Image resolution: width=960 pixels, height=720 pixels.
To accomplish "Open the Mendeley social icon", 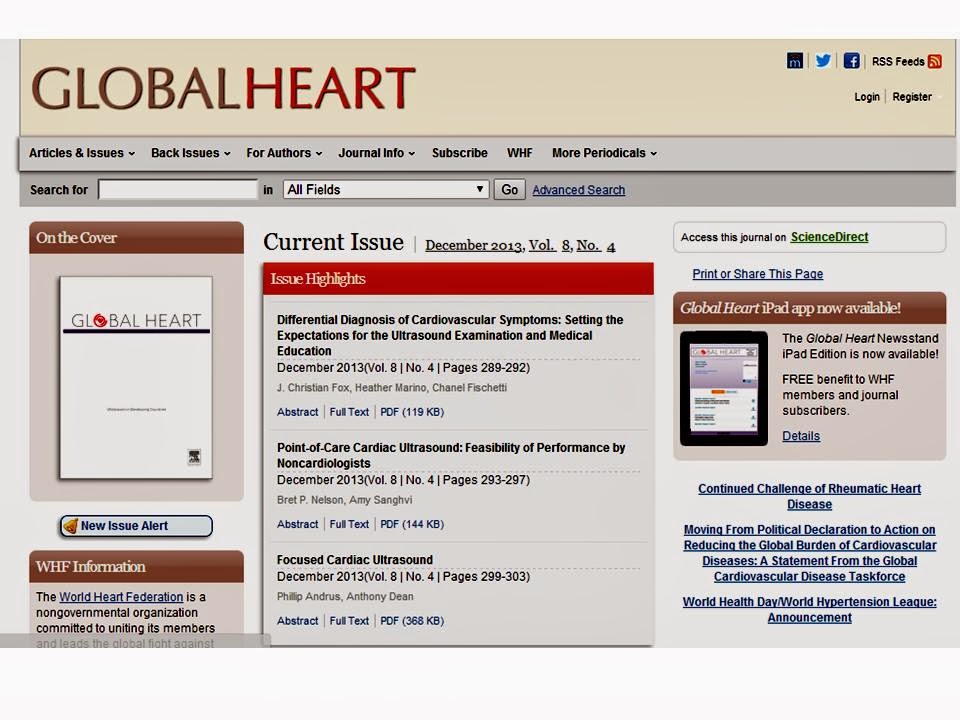I will (x=794, y=61).
